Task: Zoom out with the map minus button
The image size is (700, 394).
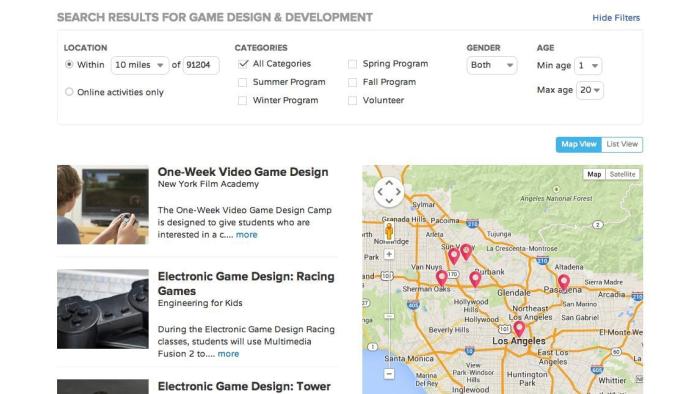Action: tap(389, 374)
